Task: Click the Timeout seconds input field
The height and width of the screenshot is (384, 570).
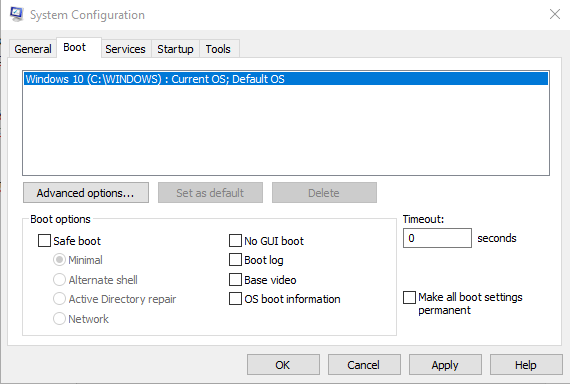Action: 437,238
